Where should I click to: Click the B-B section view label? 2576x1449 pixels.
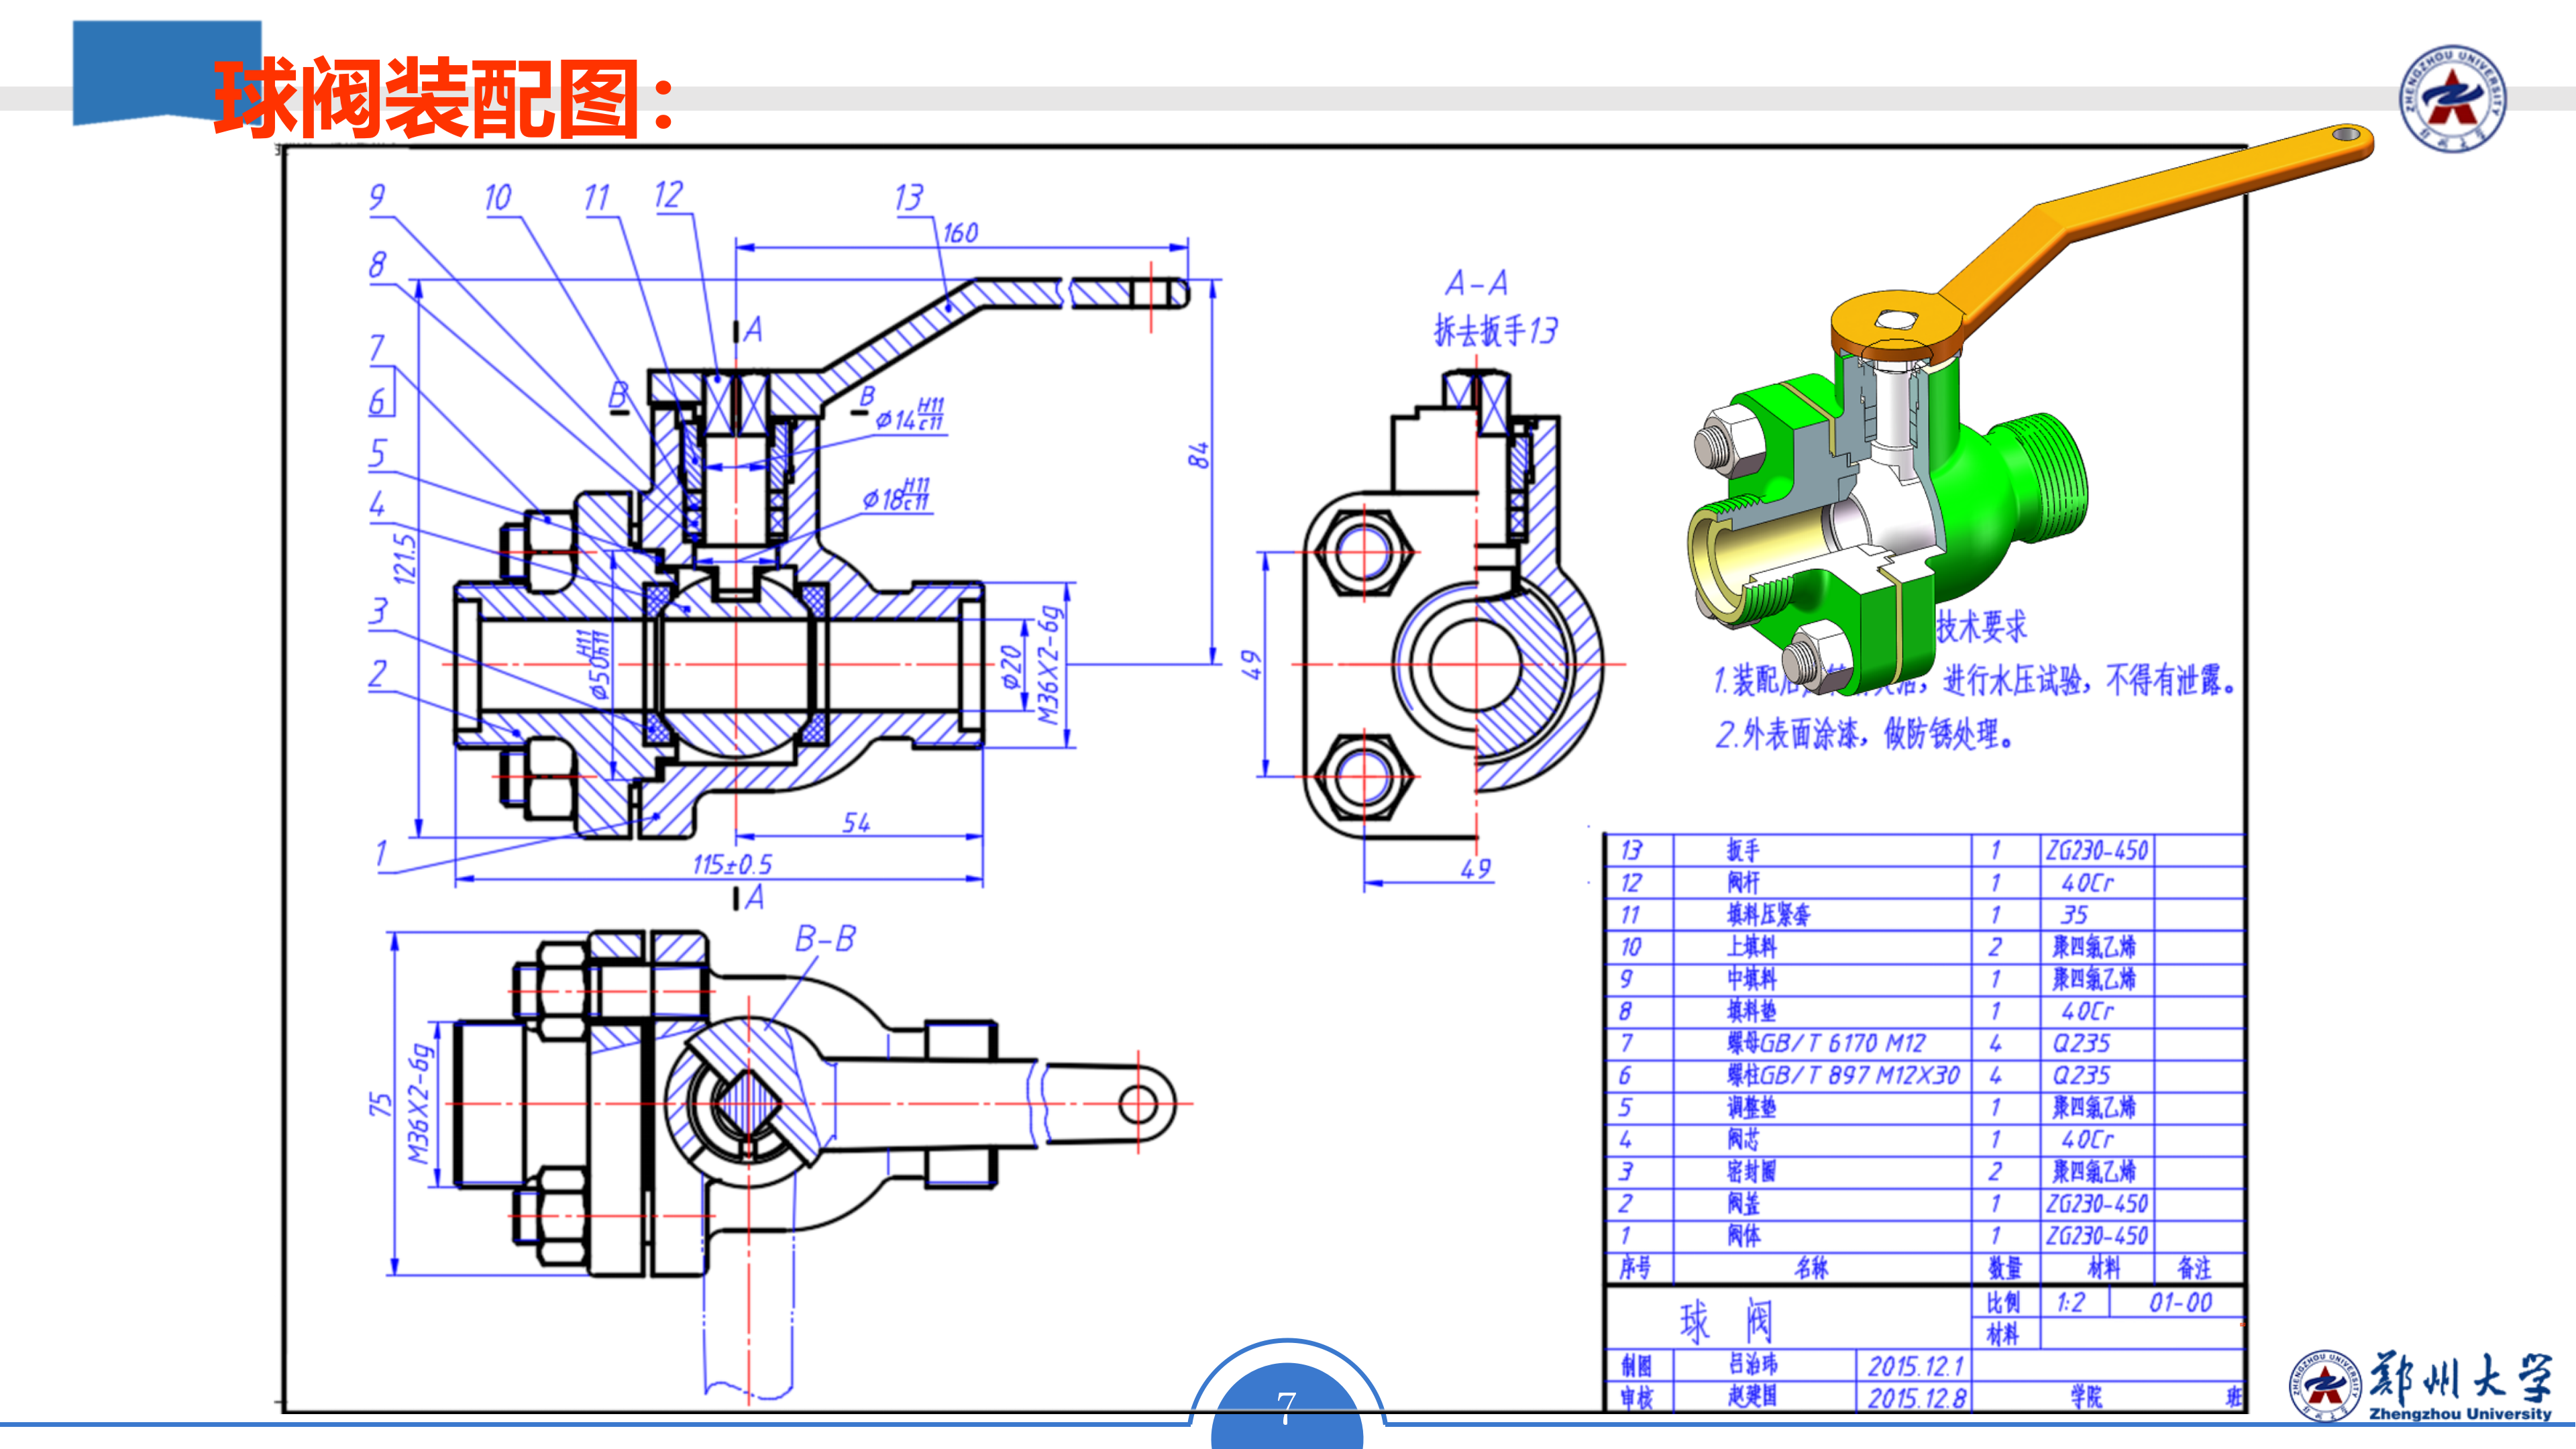[825, 939]
